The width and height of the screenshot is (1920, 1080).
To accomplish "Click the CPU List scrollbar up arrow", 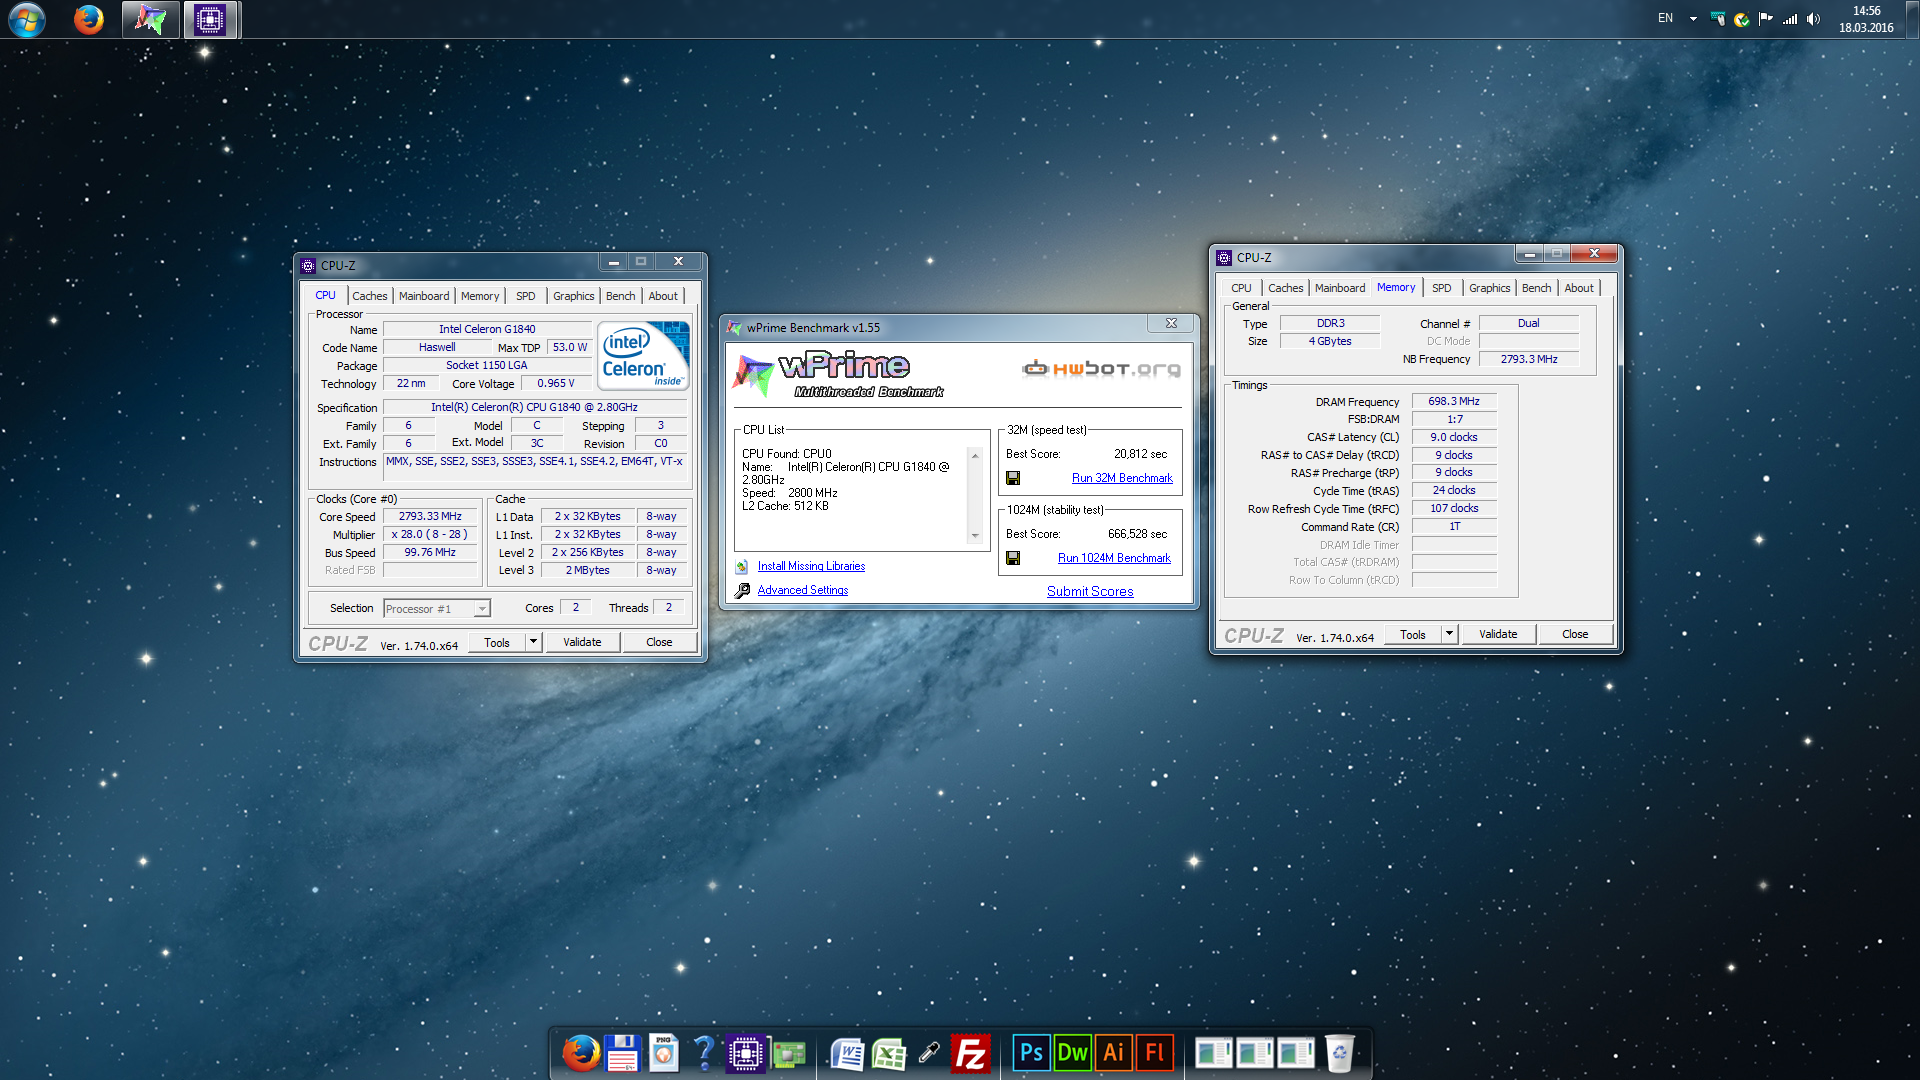I will tap(975, 455).
